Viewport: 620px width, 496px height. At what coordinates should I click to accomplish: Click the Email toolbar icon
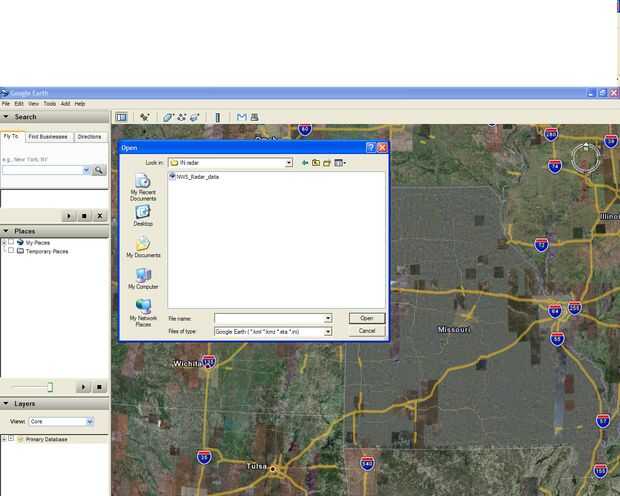pos(241,117)
